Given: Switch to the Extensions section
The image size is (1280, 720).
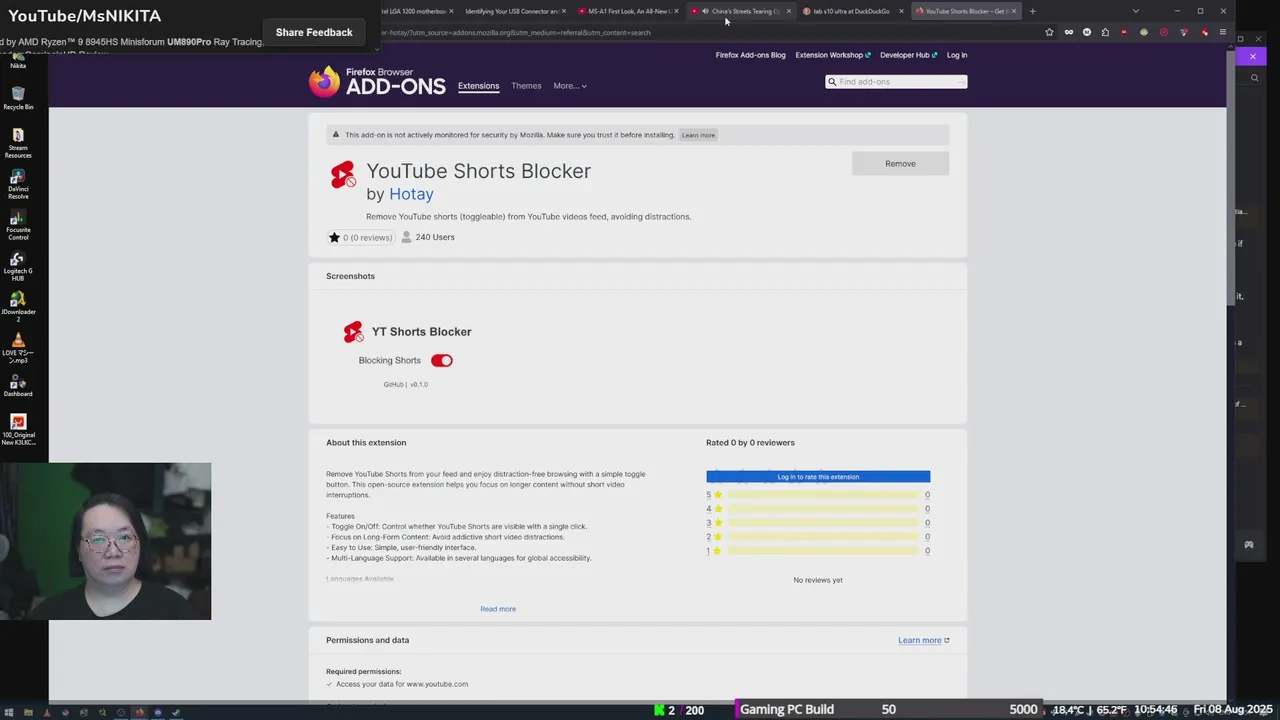Looking at the screenshot, I should (478, 86).
